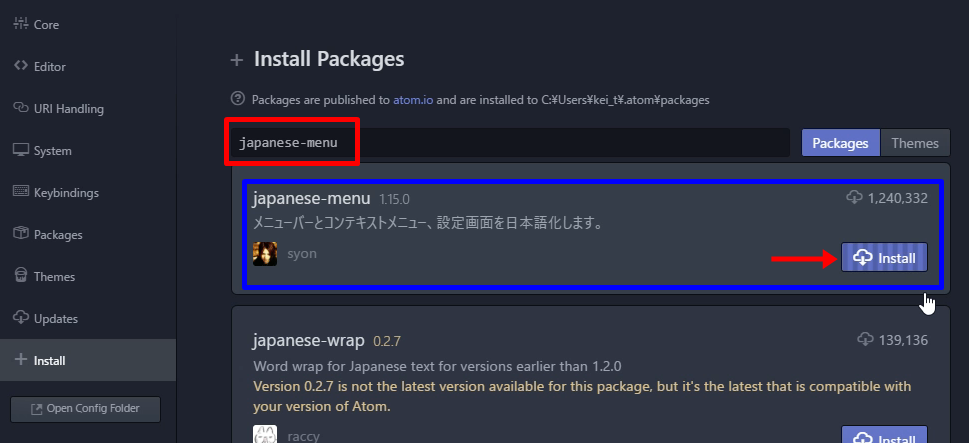
Task: Open Updates via its cloud download icon
Action: tap(21, 318)
